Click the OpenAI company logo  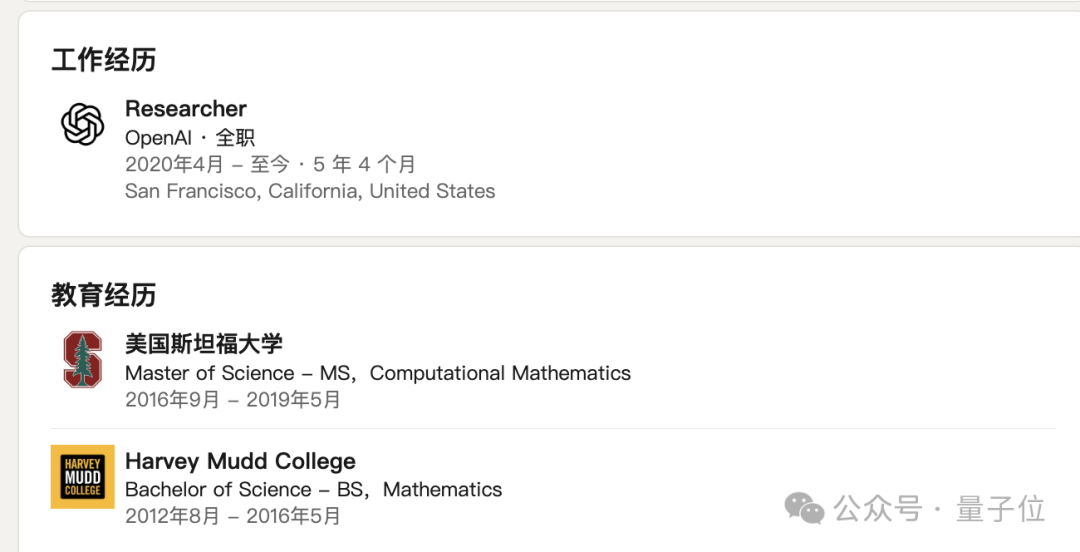[x=82, y=125]
